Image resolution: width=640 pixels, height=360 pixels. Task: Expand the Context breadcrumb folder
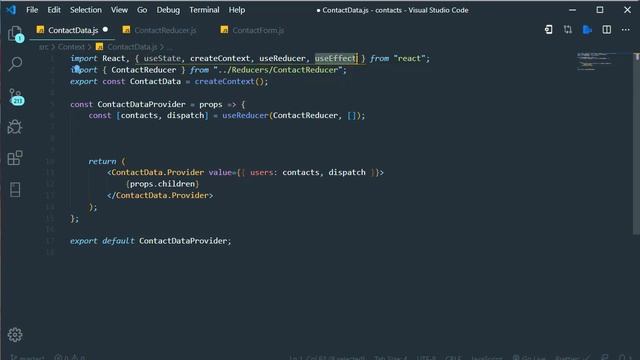71,47
